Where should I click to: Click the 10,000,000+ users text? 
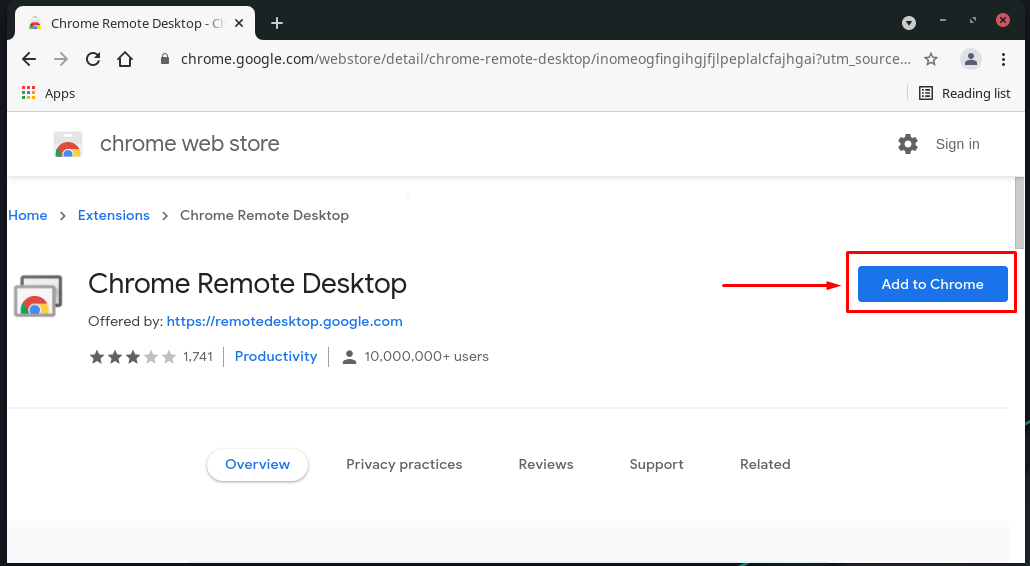tap(426, 357)
